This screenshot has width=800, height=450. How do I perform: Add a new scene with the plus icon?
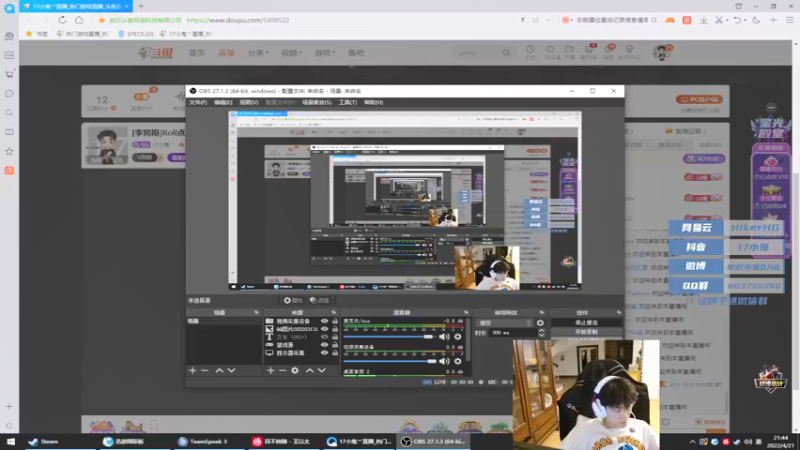click(x=192, y=370)
